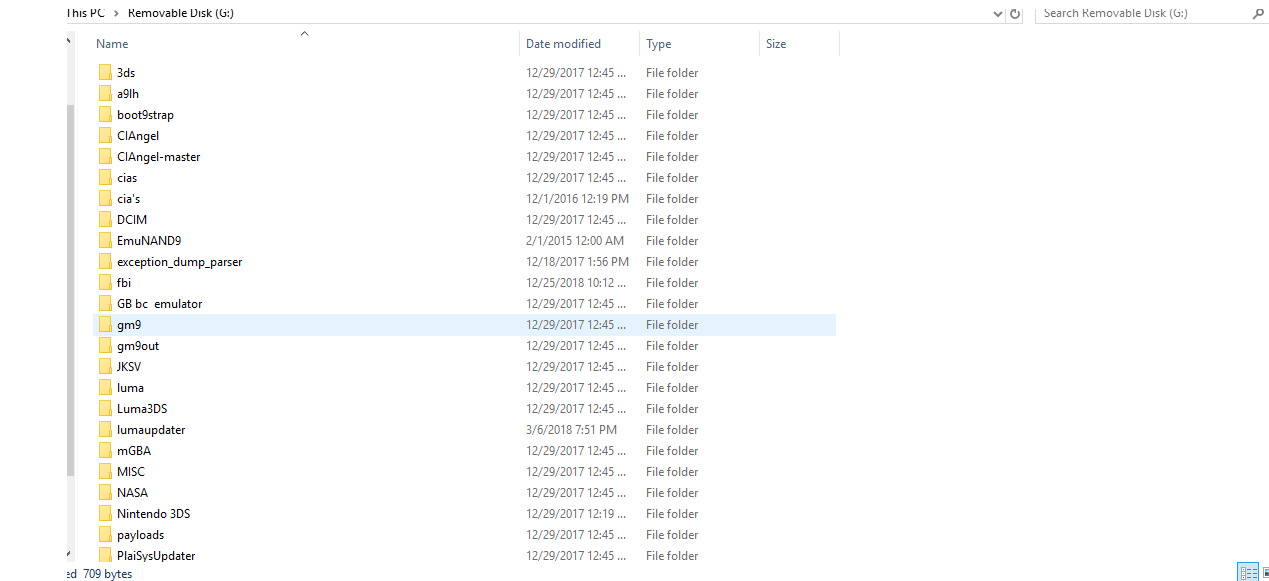This screenshot has height=581, width=1269.
Task: Select the gm9out folder icon
Action: [106, 346]
